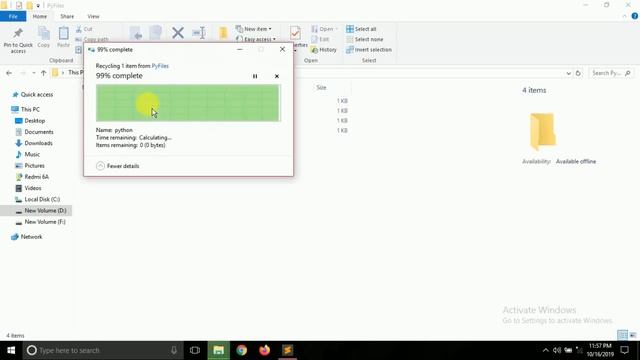Viewport: 640px width, 360px height.
Task: Select New Volume (F:)
Action: coord(40,222)
